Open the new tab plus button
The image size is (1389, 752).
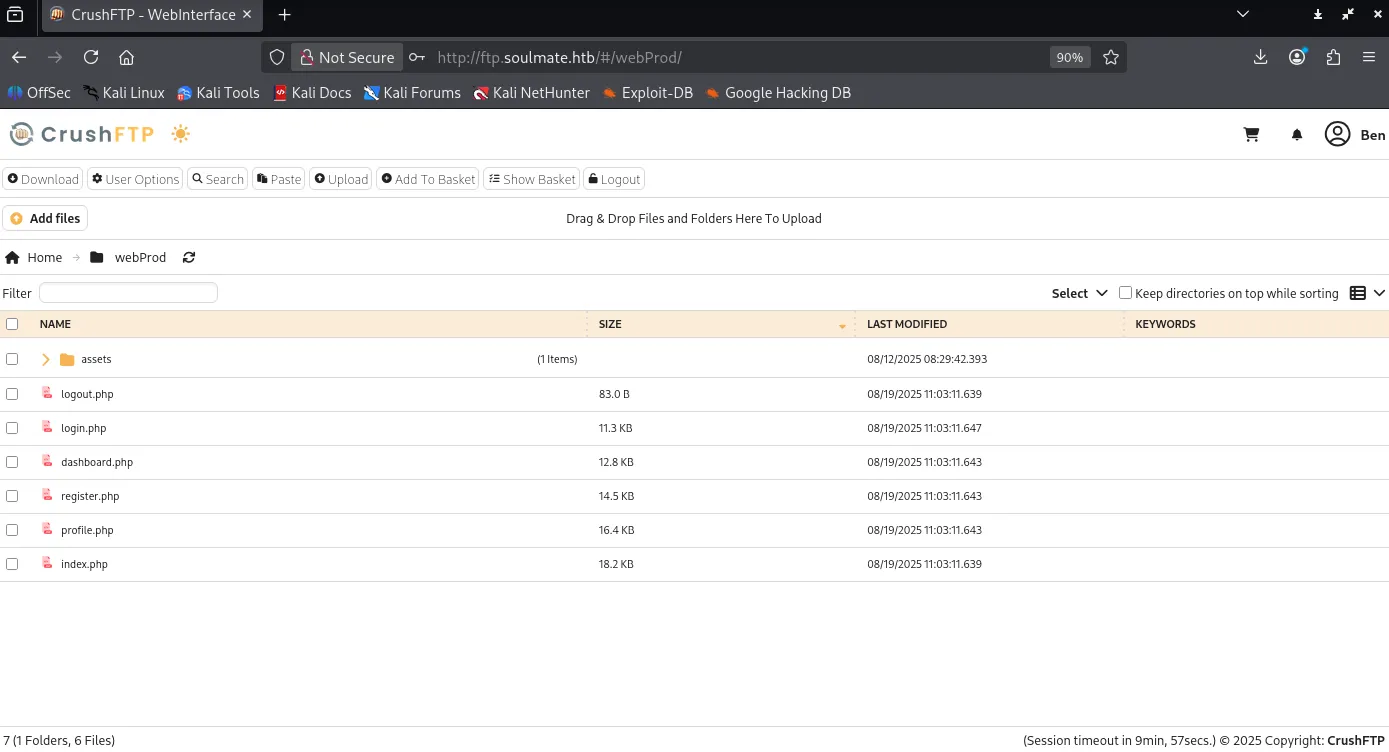point(285,15)
